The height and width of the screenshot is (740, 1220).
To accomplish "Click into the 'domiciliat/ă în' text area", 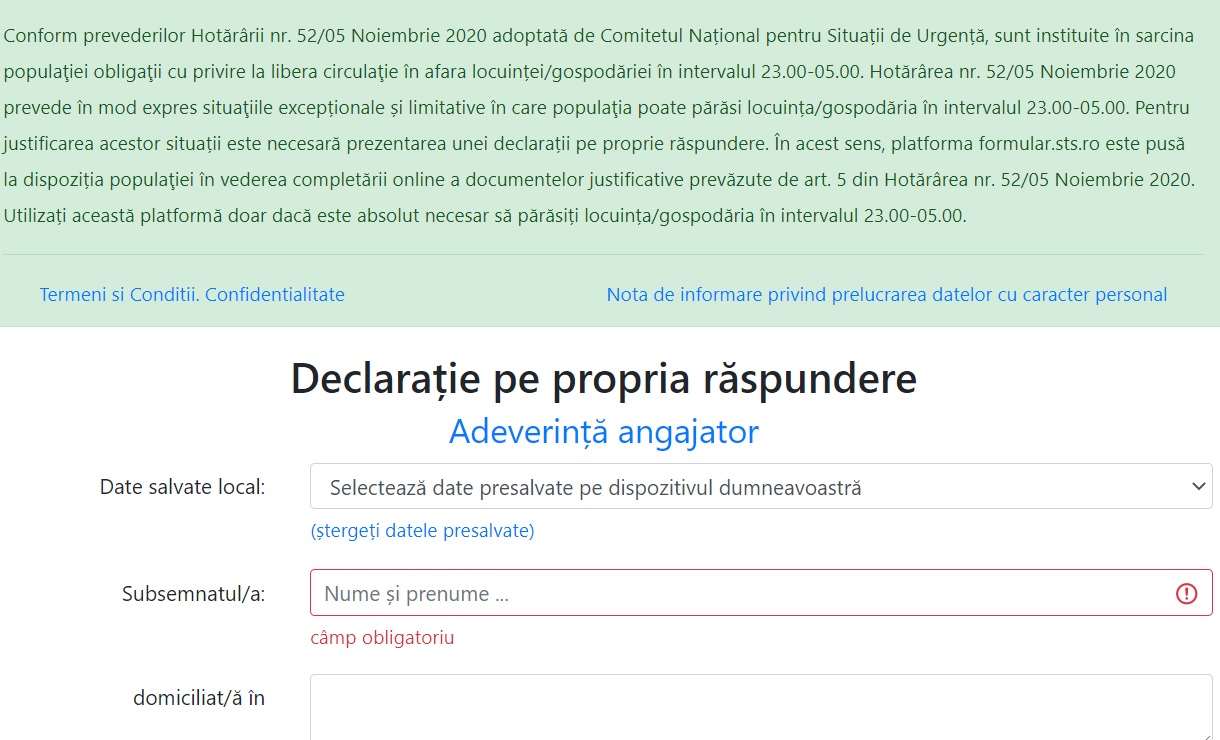I will click(760, 706).
